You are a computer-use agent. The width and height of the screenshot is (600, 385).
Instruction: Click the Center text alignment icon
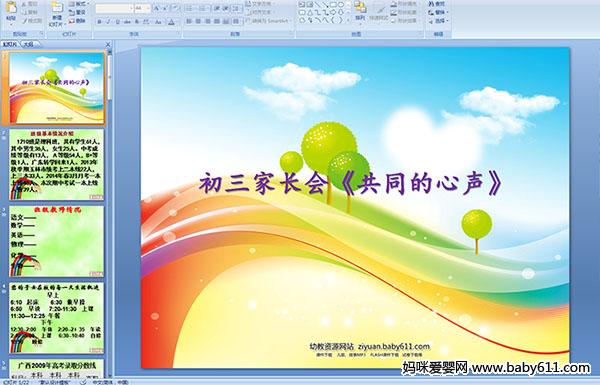(198, 22)
